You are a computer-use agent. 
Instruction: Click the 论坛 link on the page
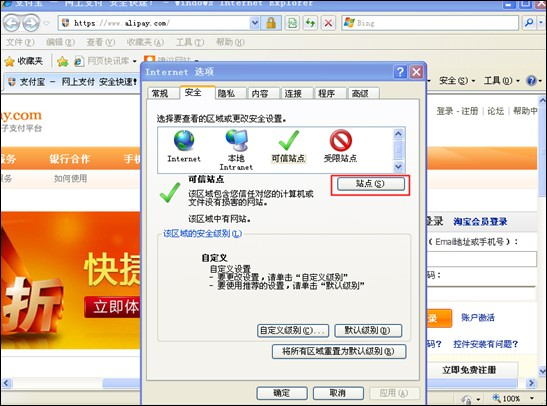[x=495, y=111]
